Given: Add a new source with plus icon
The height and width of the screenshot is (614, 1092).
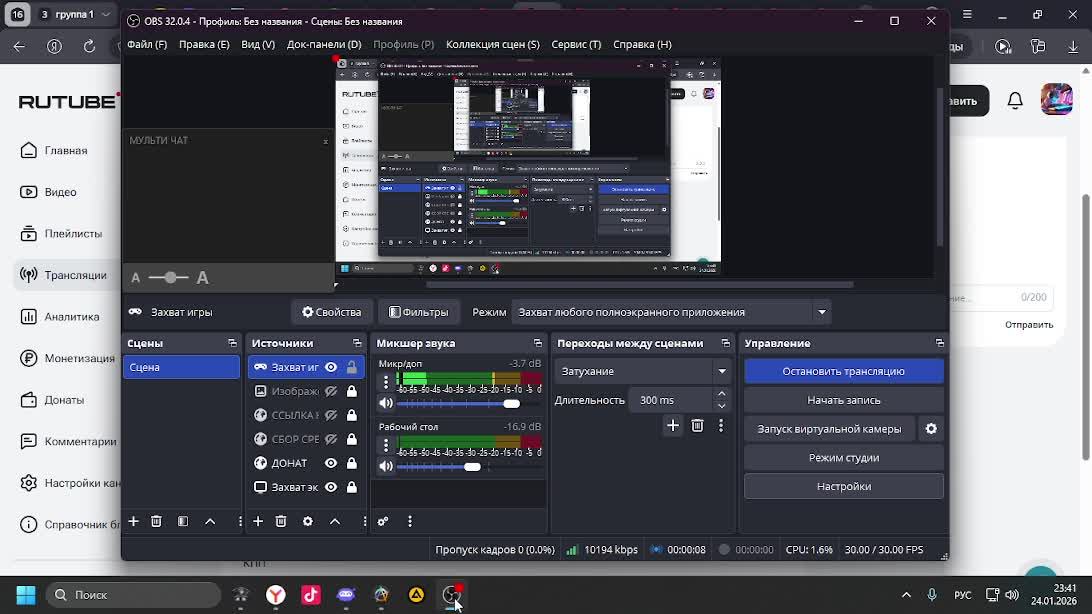Looking at the screenshot, I should click(258, 521).
